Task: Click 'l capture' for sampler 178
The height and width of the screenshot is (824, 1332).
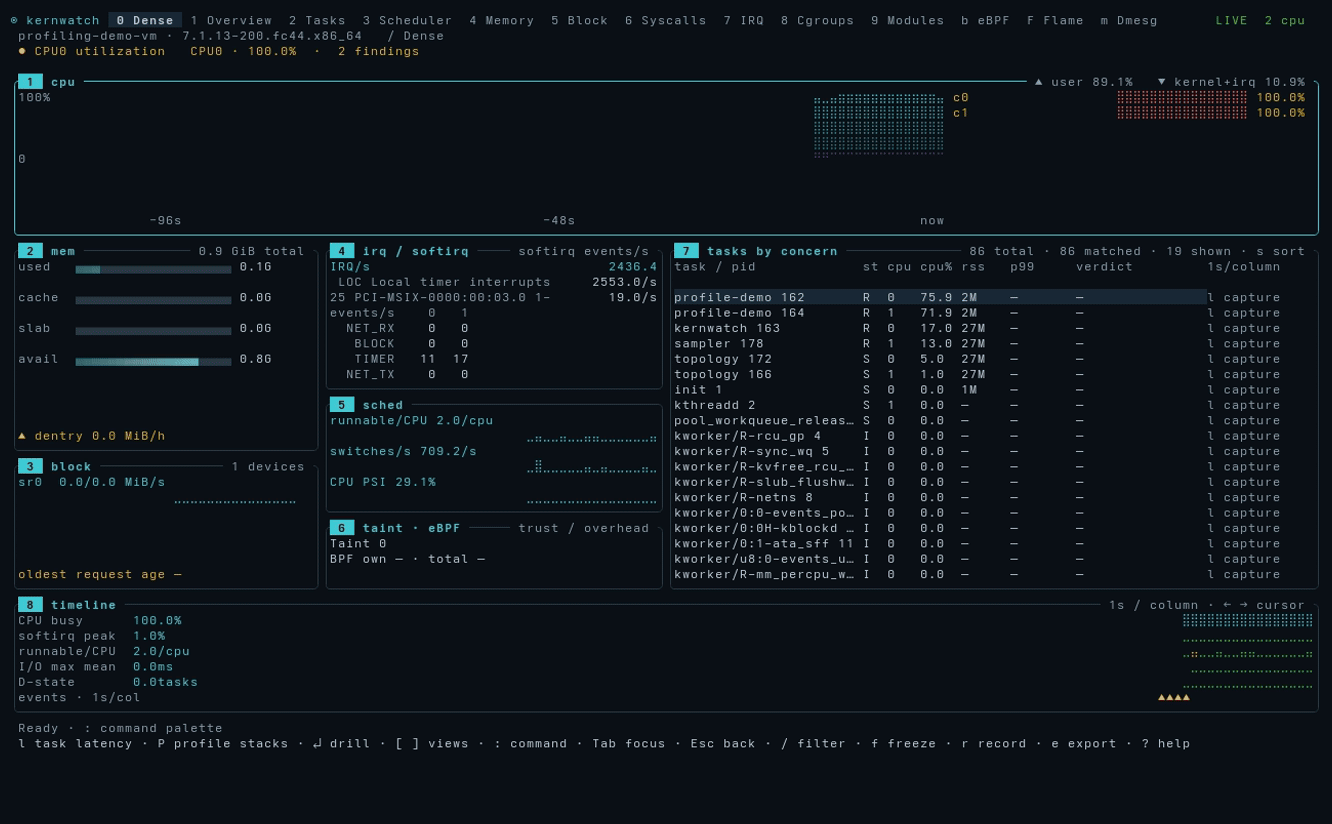Action: [x=1243, y=343]
